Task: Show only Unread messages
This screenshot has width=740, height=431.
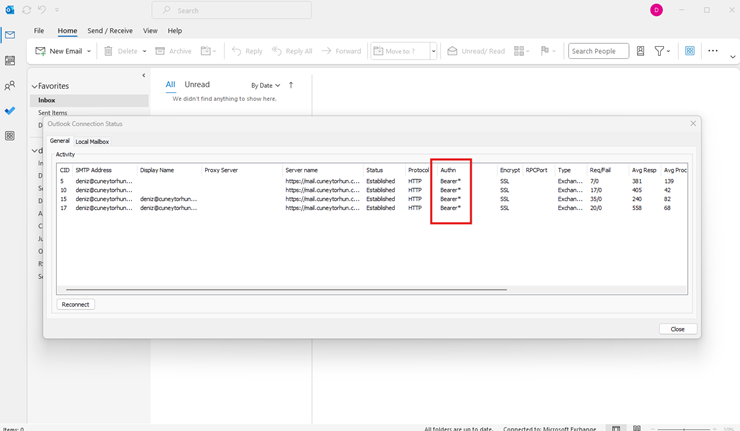Action: 197,85
